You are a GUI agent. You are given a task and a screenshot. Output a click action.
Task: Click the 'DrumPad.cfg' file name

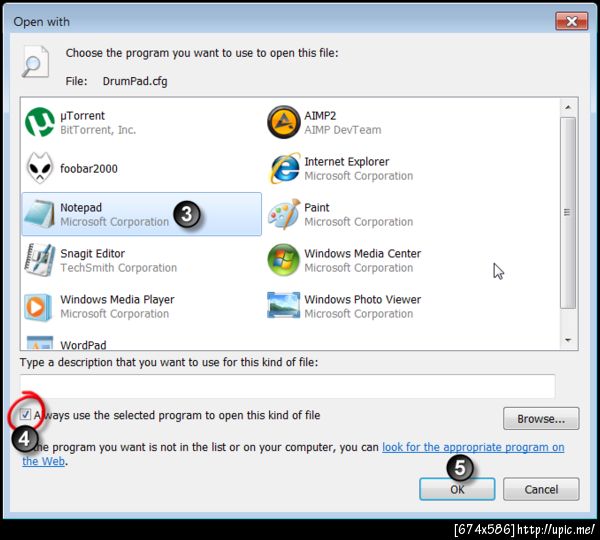tap(135, 81)
